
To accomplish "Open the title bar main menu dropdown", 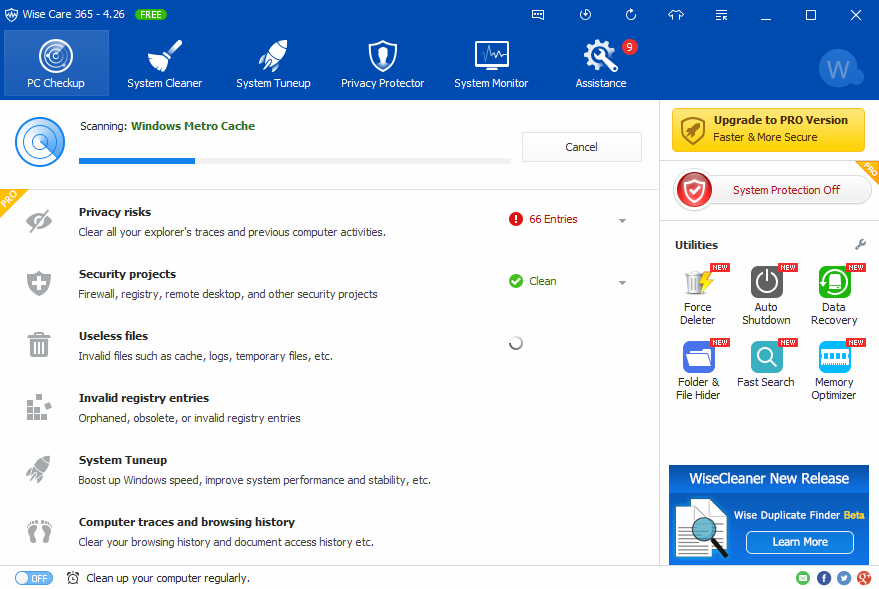I will [721, 15].
